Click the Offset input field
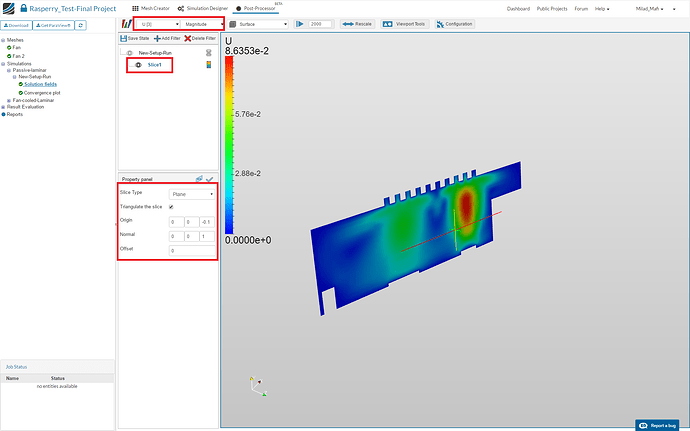 pyautogui.click(x=192, y=250)
